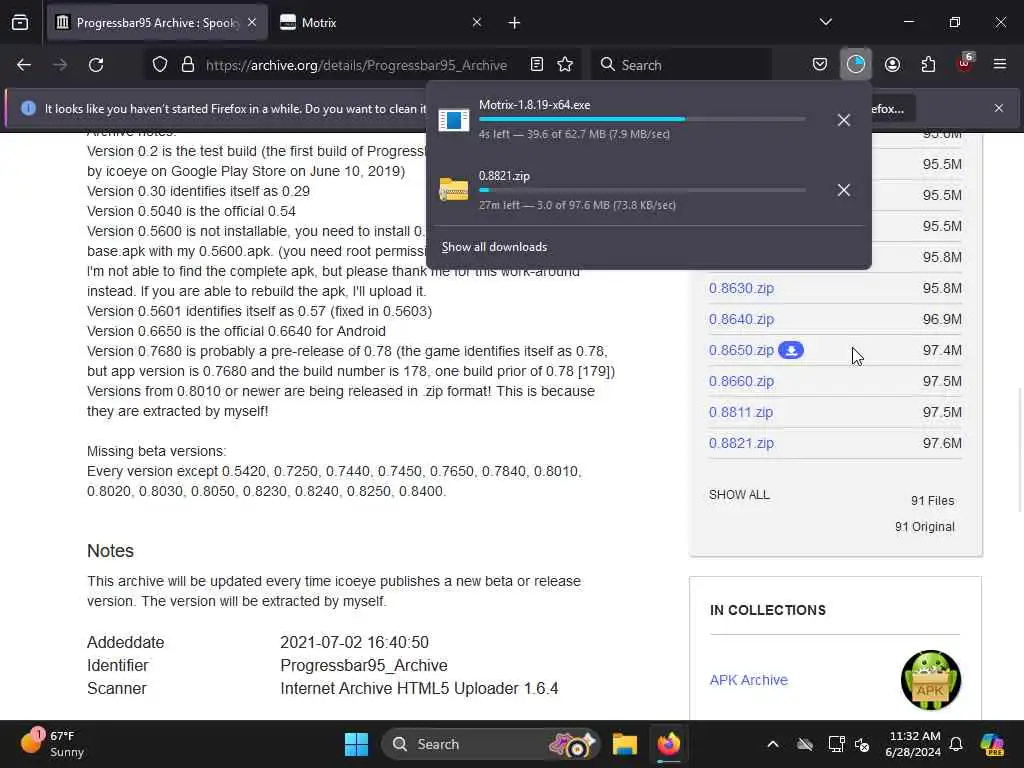Image resolution: width=1024 pixels, height=768 pixels.
Task: List all tabs dropdown arrow
Action: (x=825, y=22)
